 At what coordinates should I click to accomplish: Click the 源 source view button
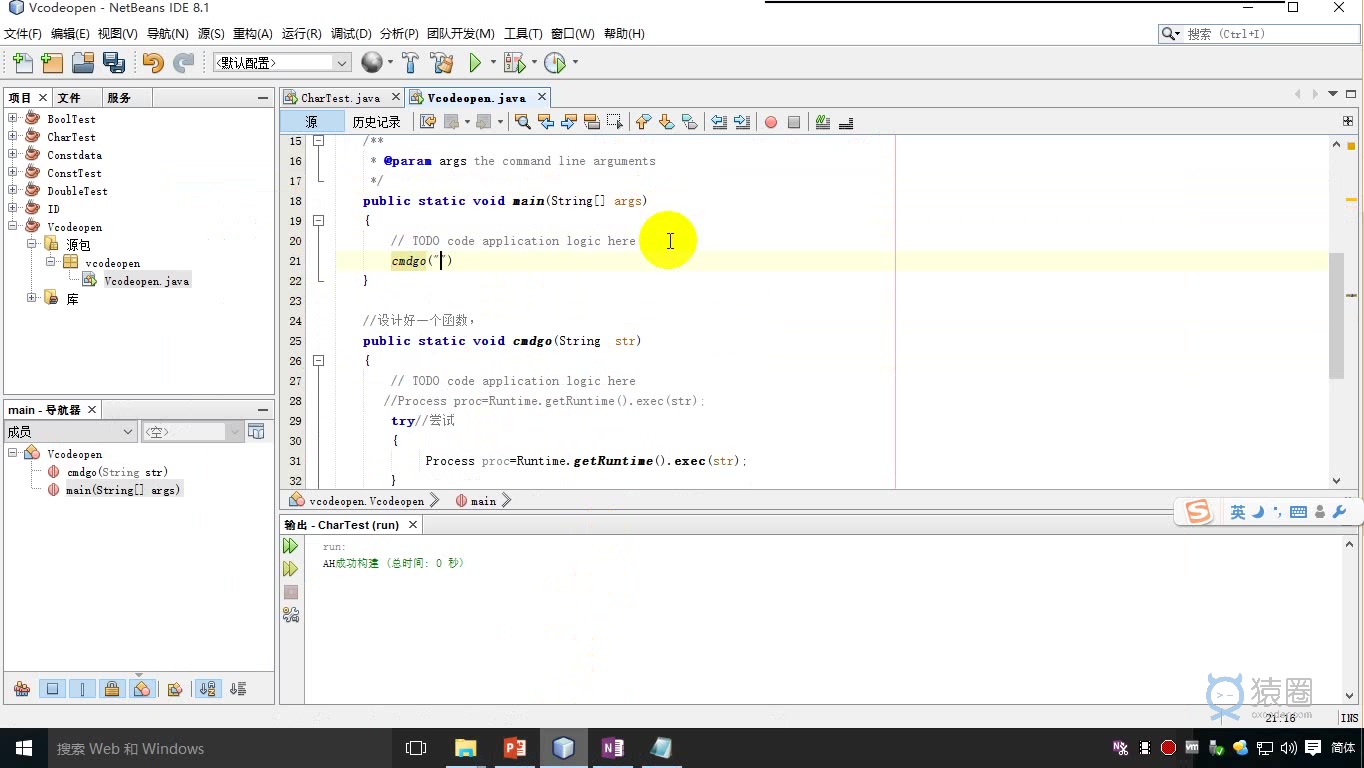pos(311,122)
